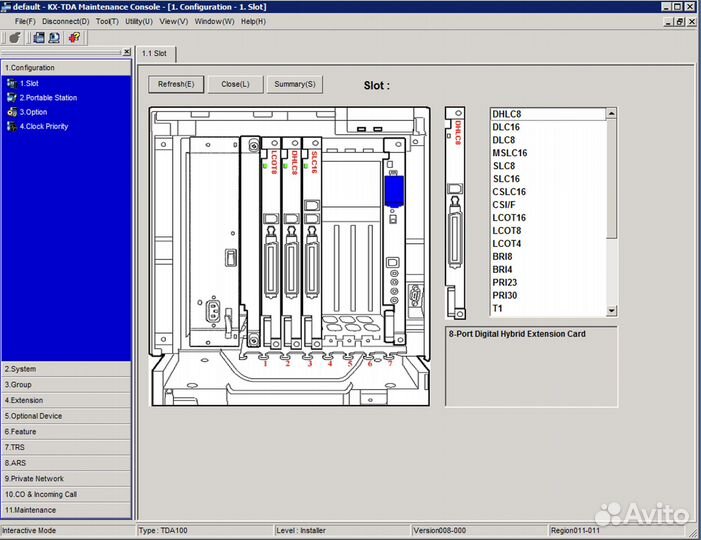Click the blue help question-mark toolbar icon
This screenshot has height=540, width=701.
click(53, 38)
